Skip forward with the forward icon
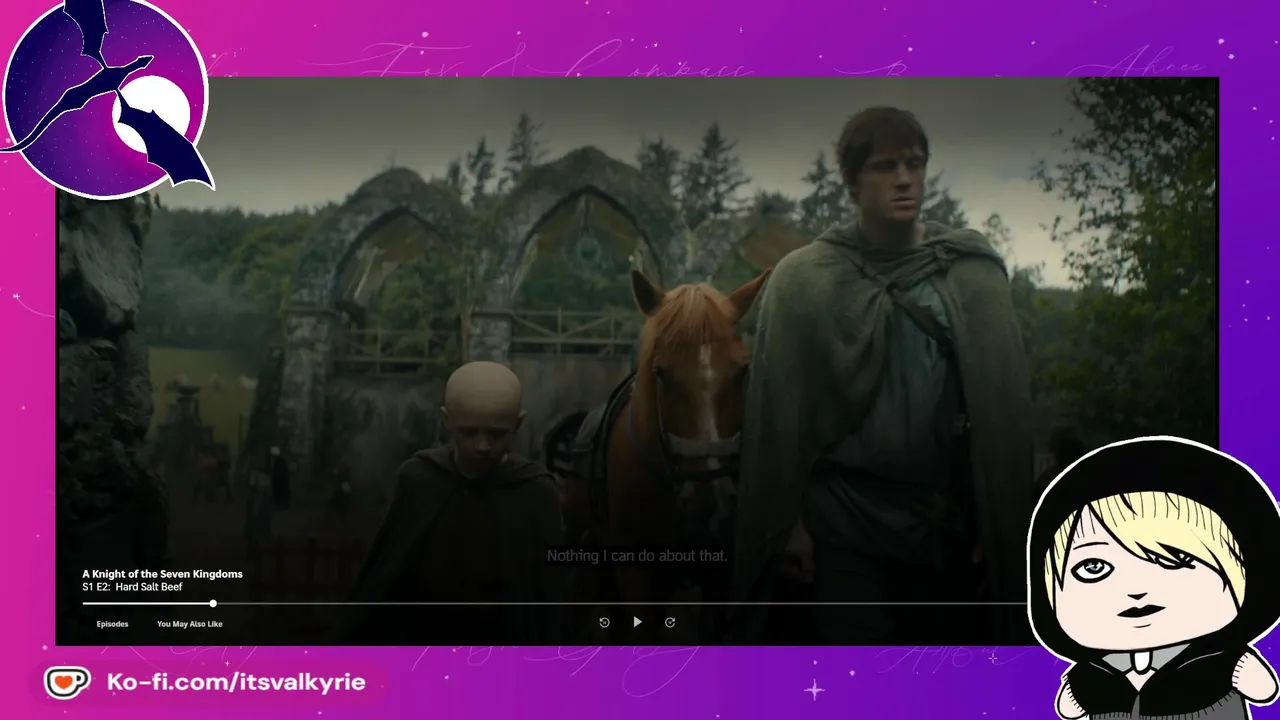The height and width of the screenshot is (720, 1280). click(x=670, y=622)
